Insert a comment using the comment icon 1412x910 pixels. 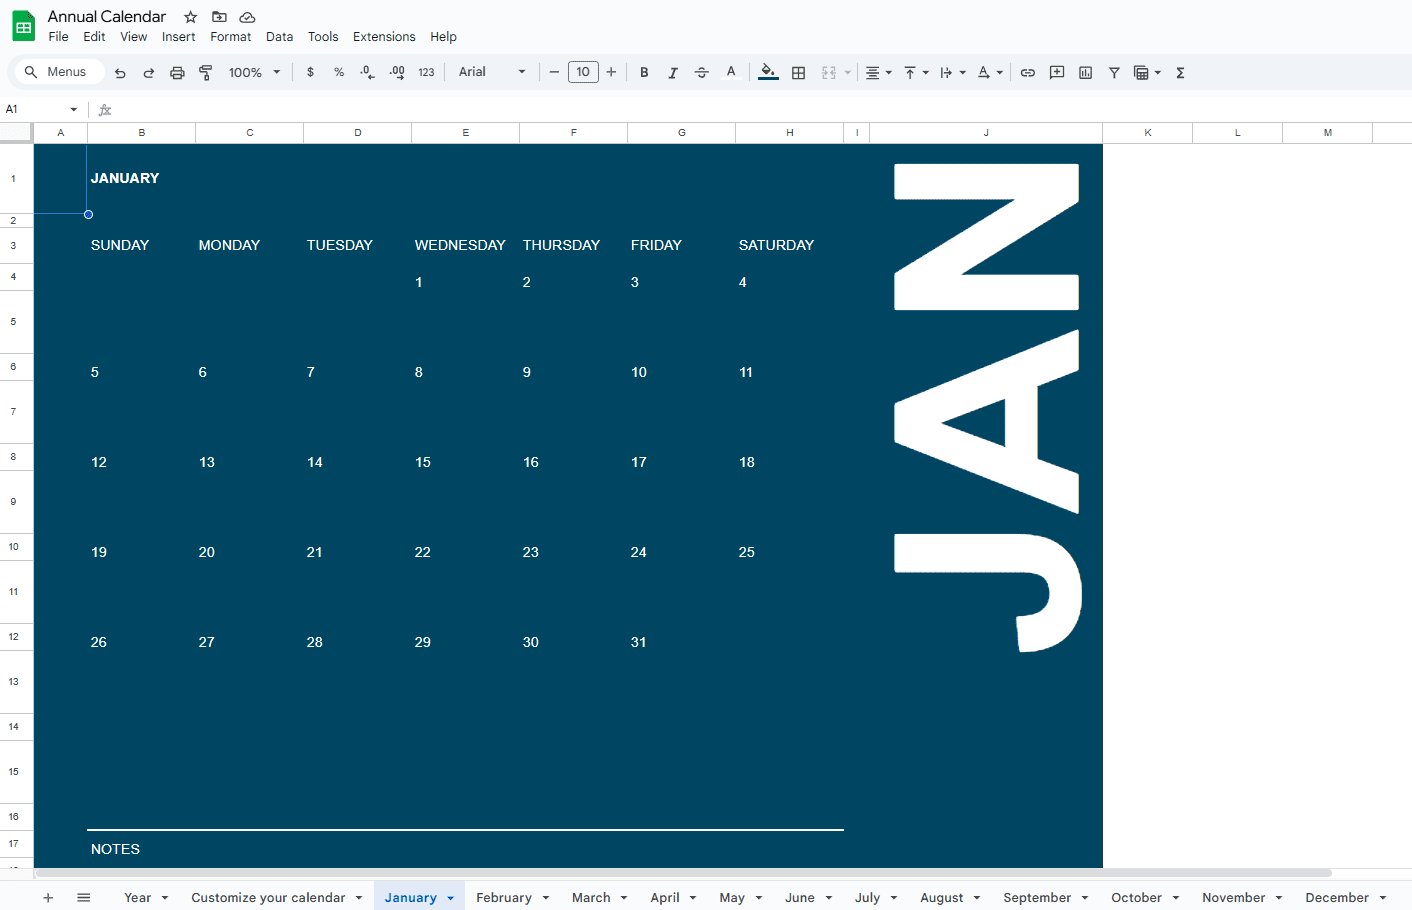[x=1057, y=72]
